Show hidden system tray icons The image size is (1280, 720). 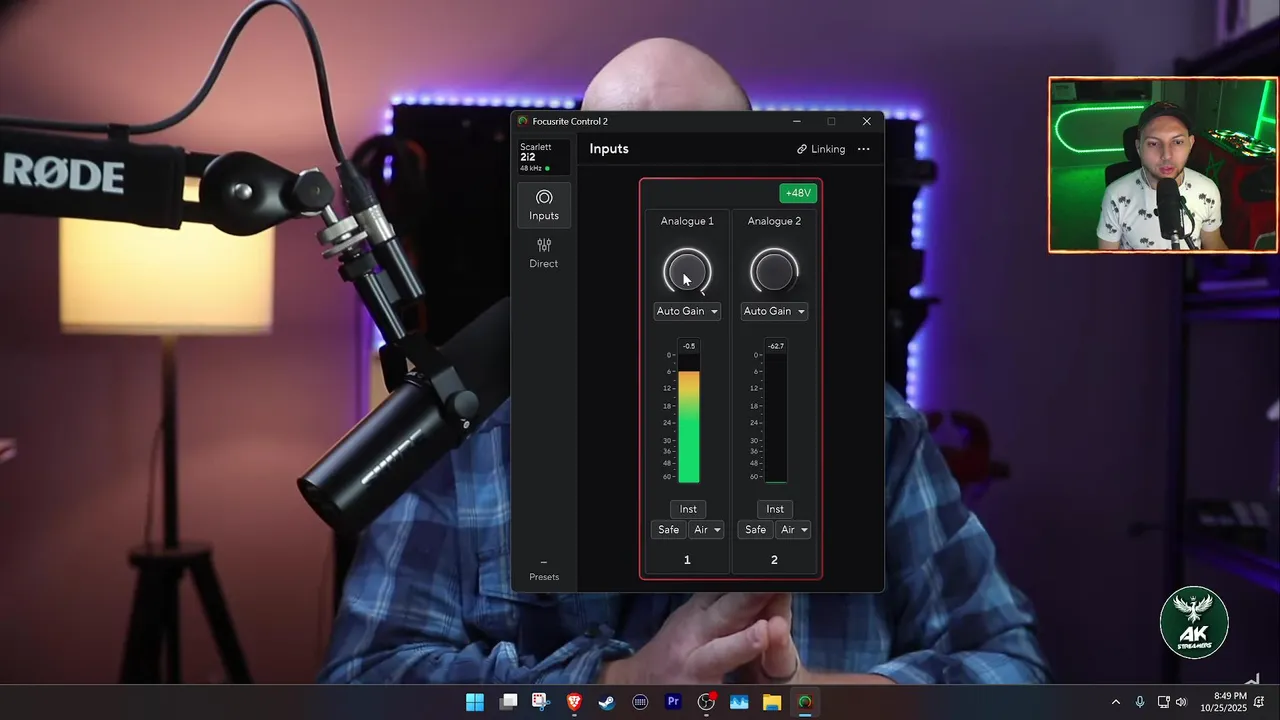point(1116,702)
